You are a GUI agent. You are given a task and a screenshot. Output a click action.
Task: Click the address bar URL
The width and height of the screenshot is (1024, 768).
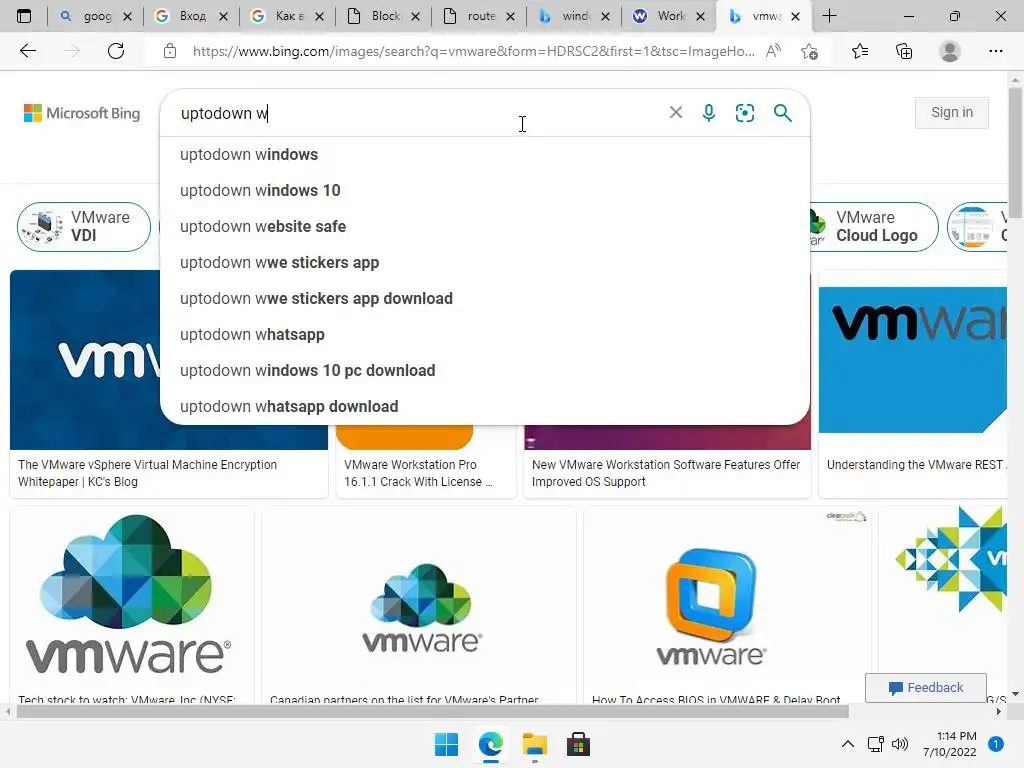[473, 51]
